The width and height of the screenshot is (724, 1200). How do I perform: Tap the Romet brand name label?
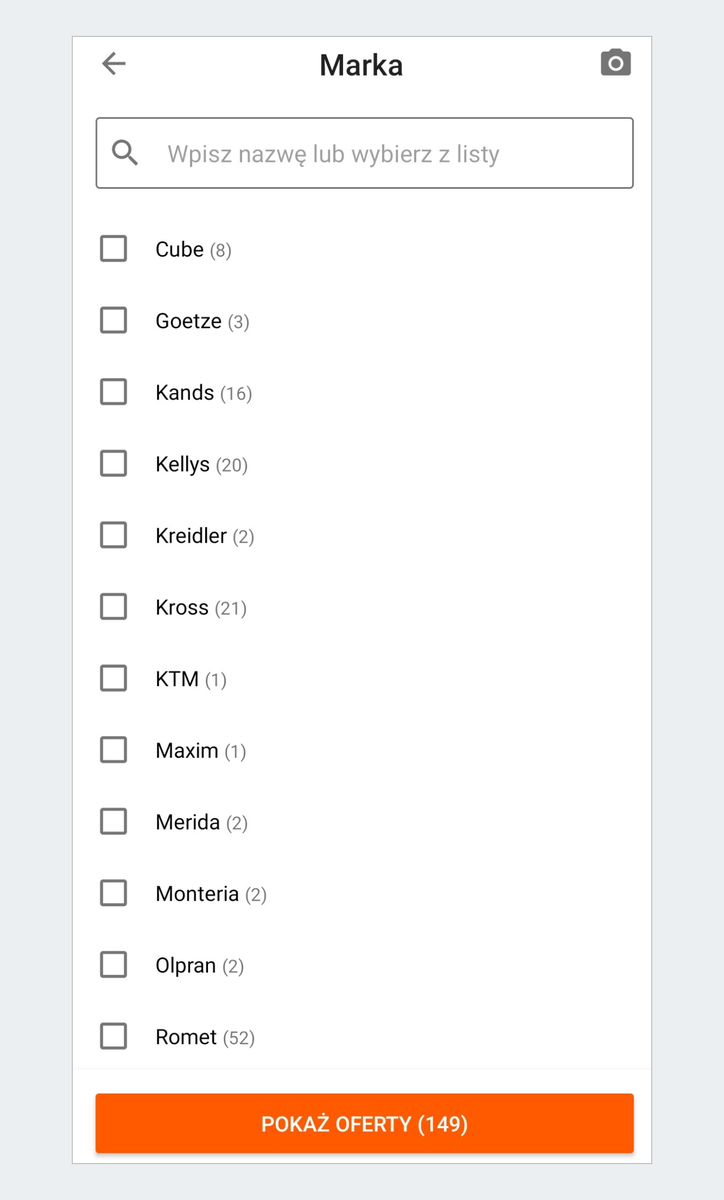point(186,1037)
